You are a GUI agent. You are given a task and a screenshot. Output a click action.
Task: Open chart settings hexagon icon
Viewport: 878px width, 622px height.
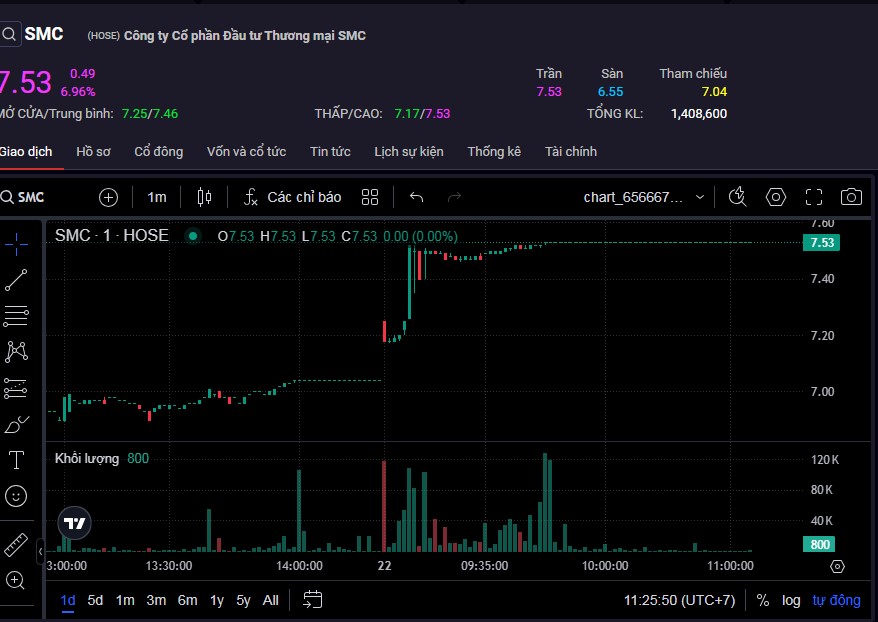pyautogui.click(x=776, y=197)
